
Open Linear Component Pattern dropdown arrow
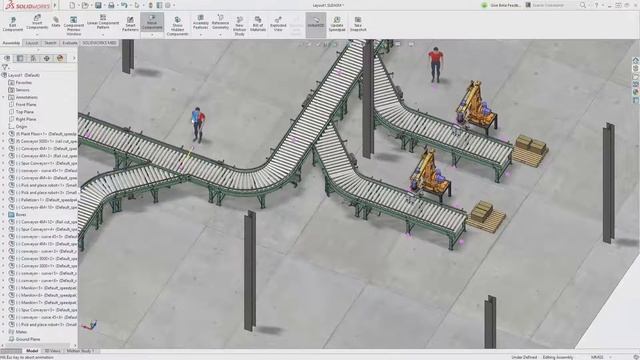[103, 35]
